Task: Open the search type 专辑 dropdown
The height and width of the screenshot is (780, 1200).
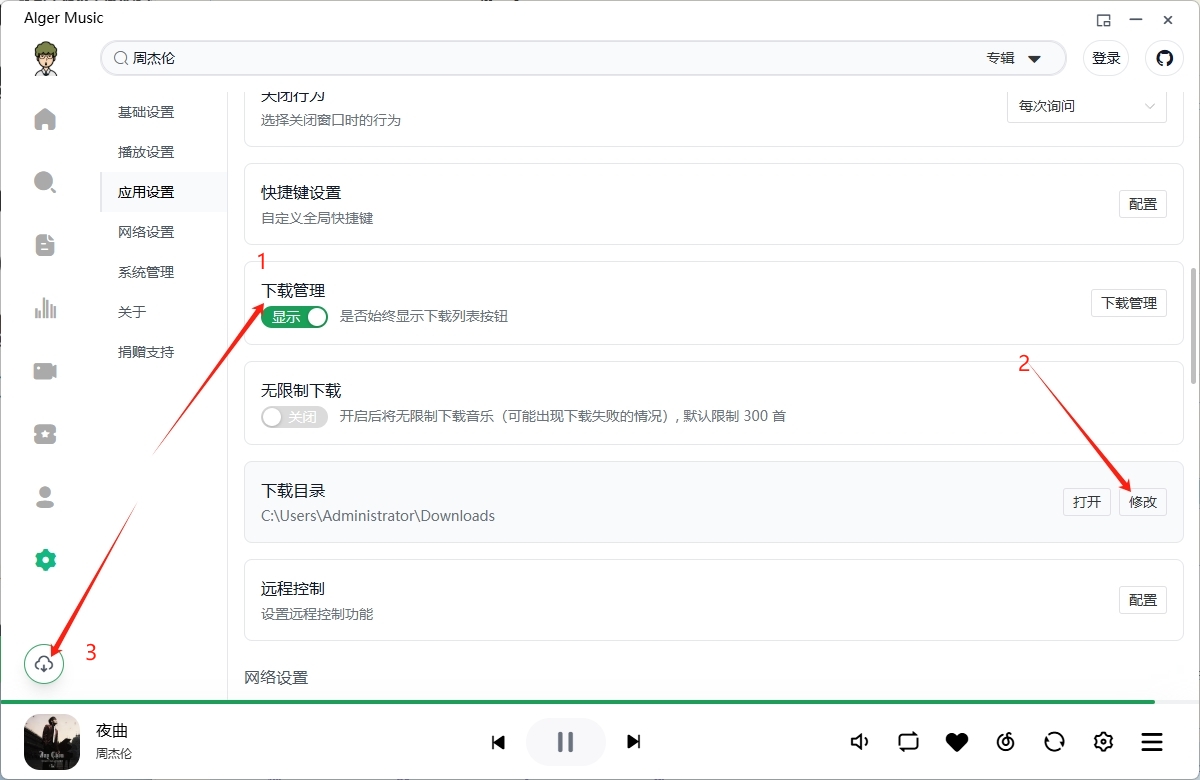Action: (1014, 59)
